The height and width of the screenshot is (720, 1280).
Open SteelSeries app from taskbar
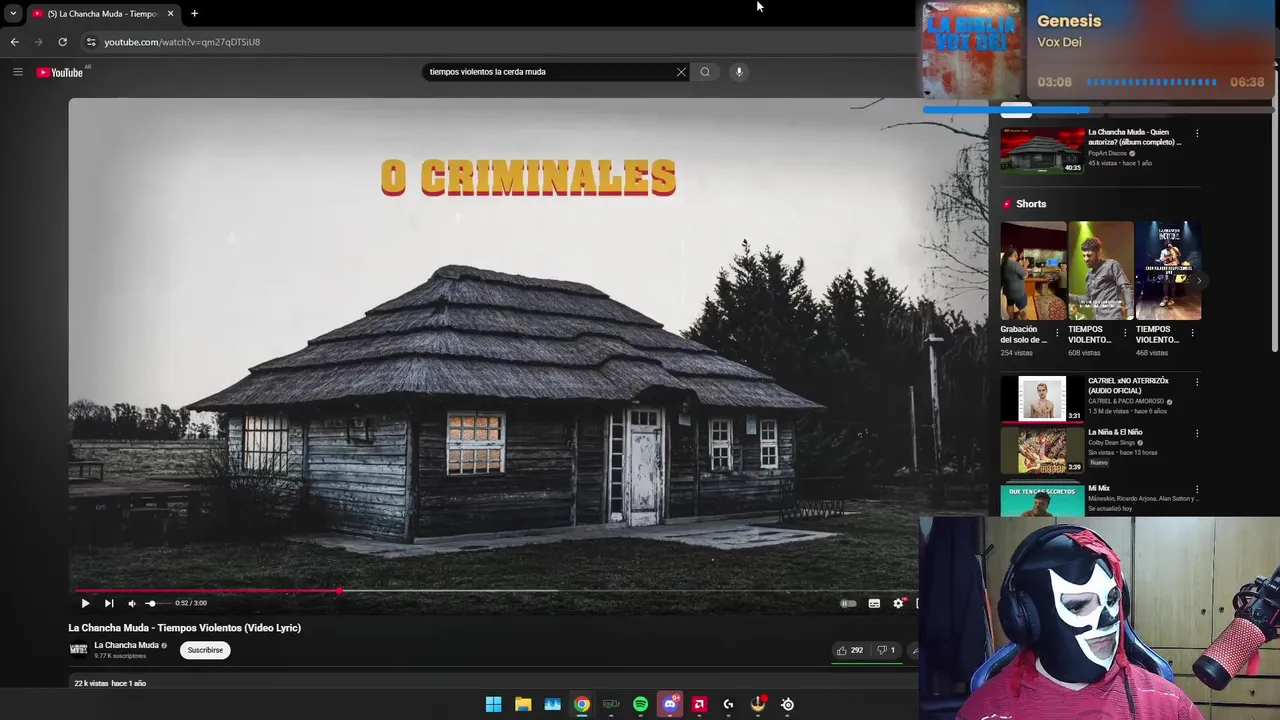coord(788,704)
